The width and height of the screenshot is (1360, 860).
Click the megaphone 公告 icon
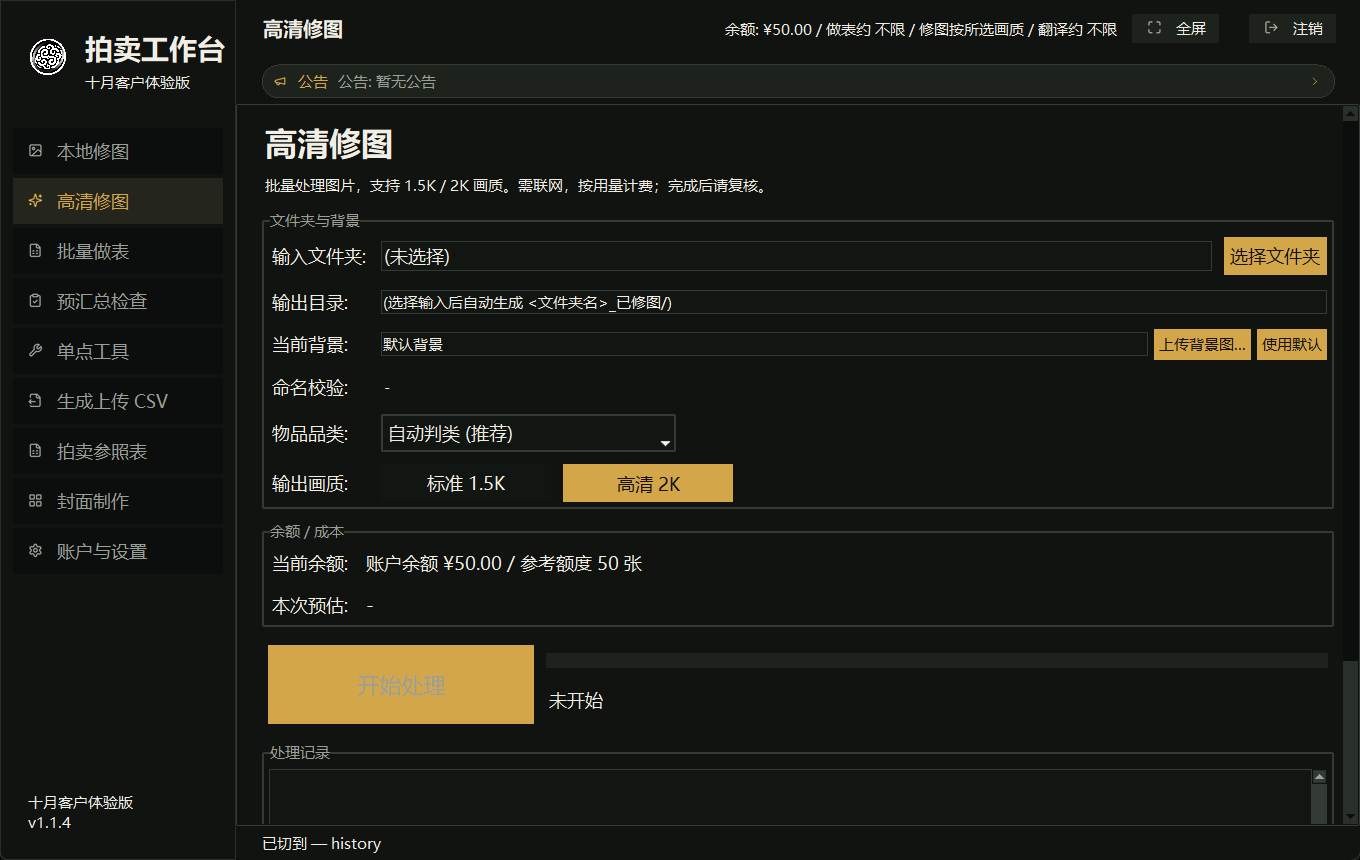pos(281,82)
